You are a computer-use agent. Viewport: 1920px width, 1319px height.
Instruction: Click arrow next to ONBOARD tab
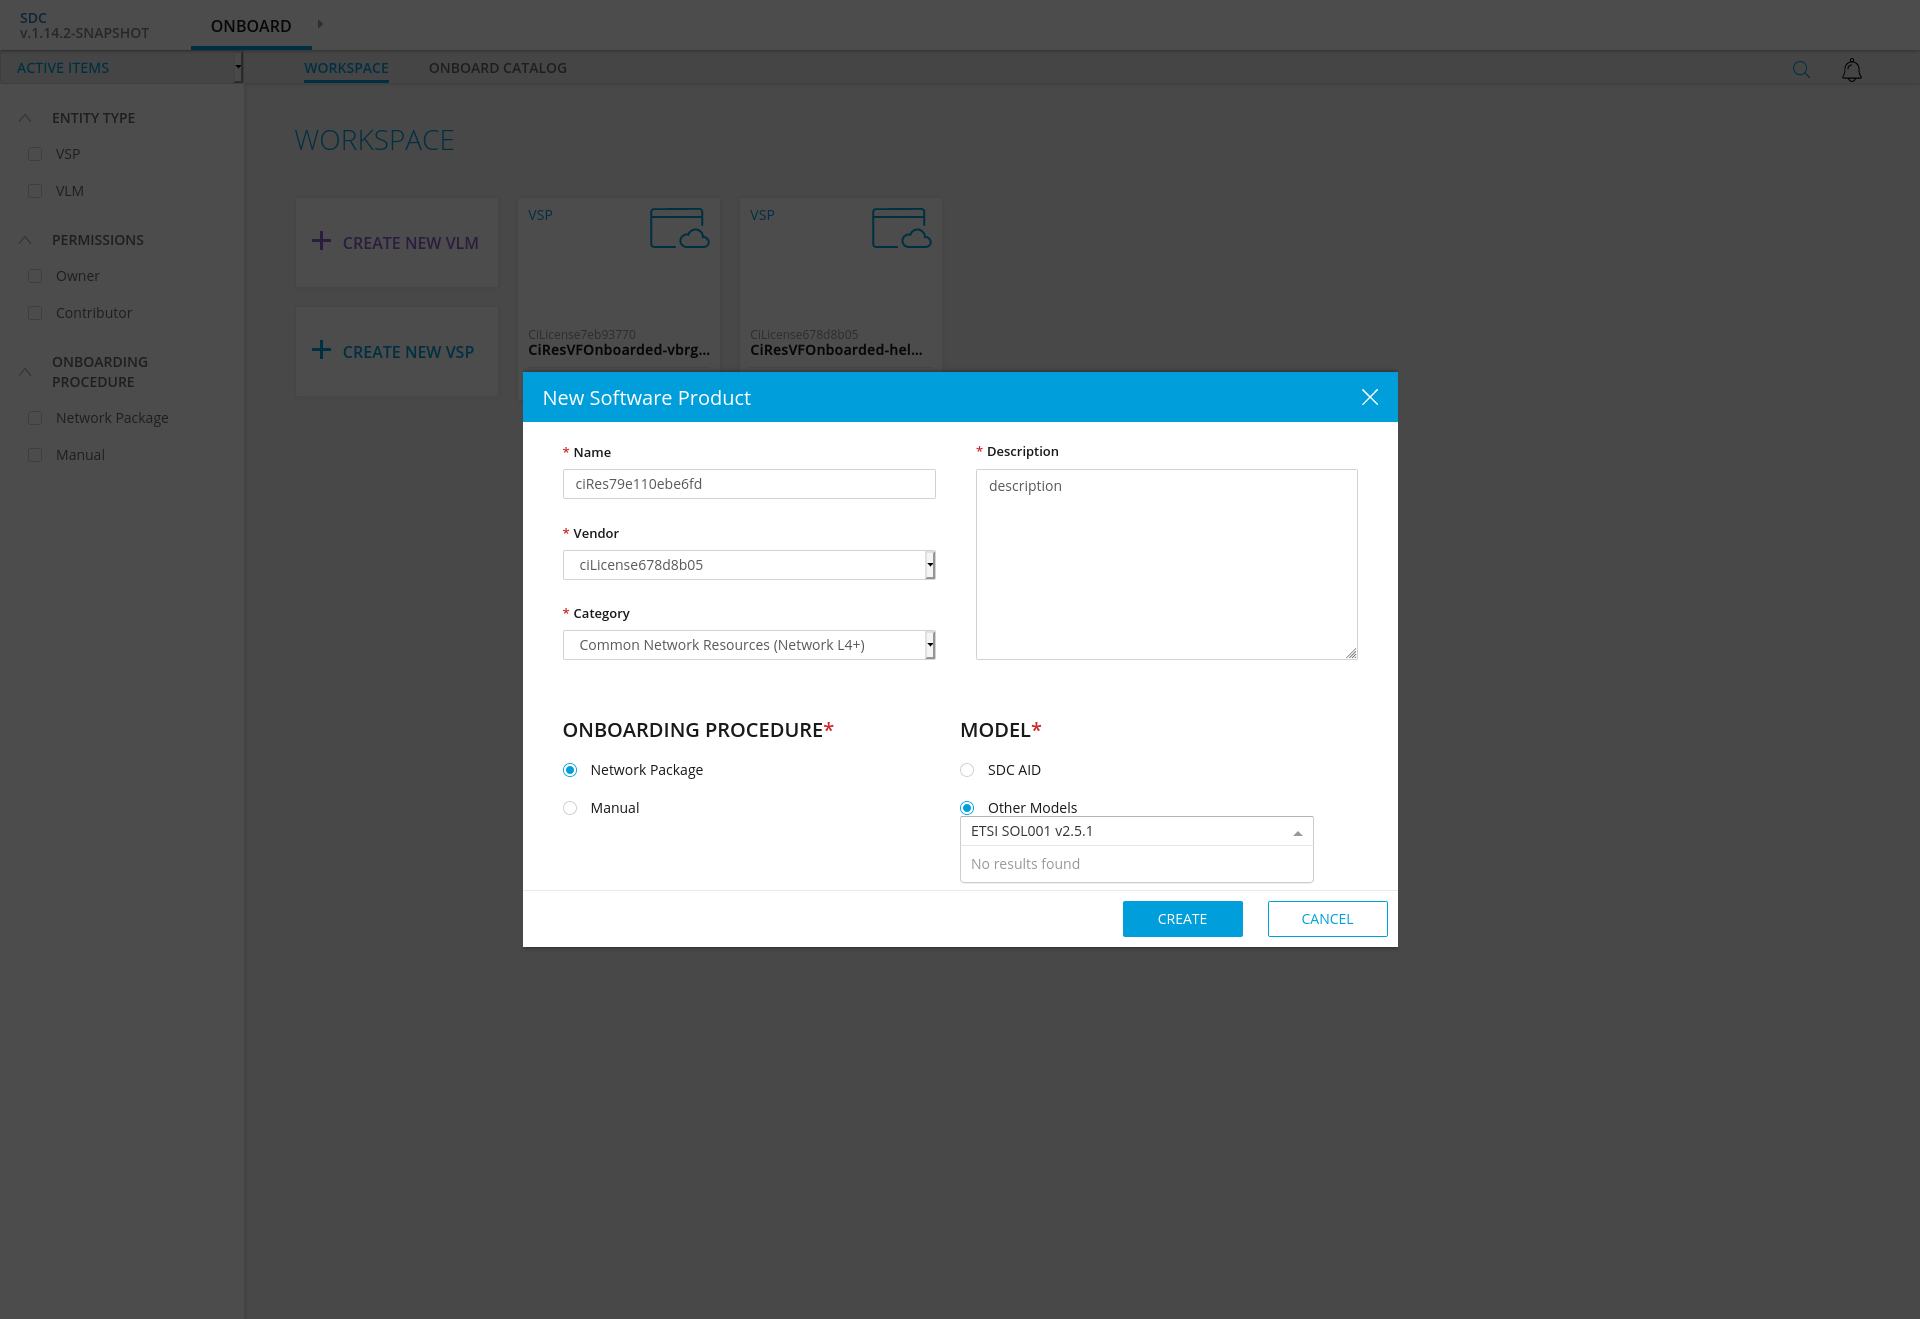320,24
